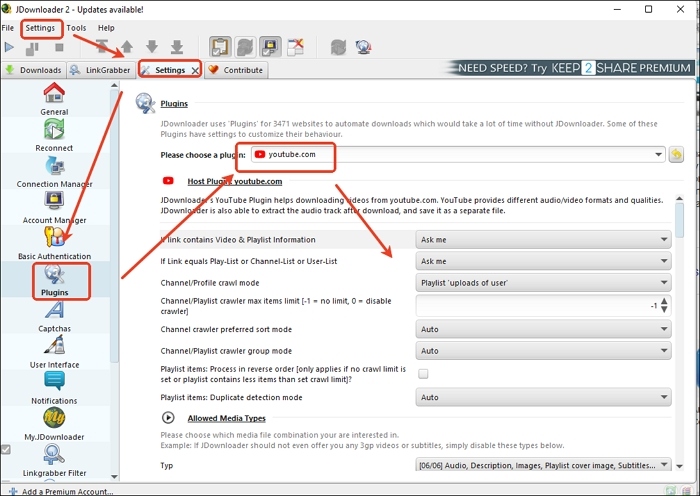Reset plugin settings with yellow arrow button
700x496 pixels.
(x=676, y=154)
